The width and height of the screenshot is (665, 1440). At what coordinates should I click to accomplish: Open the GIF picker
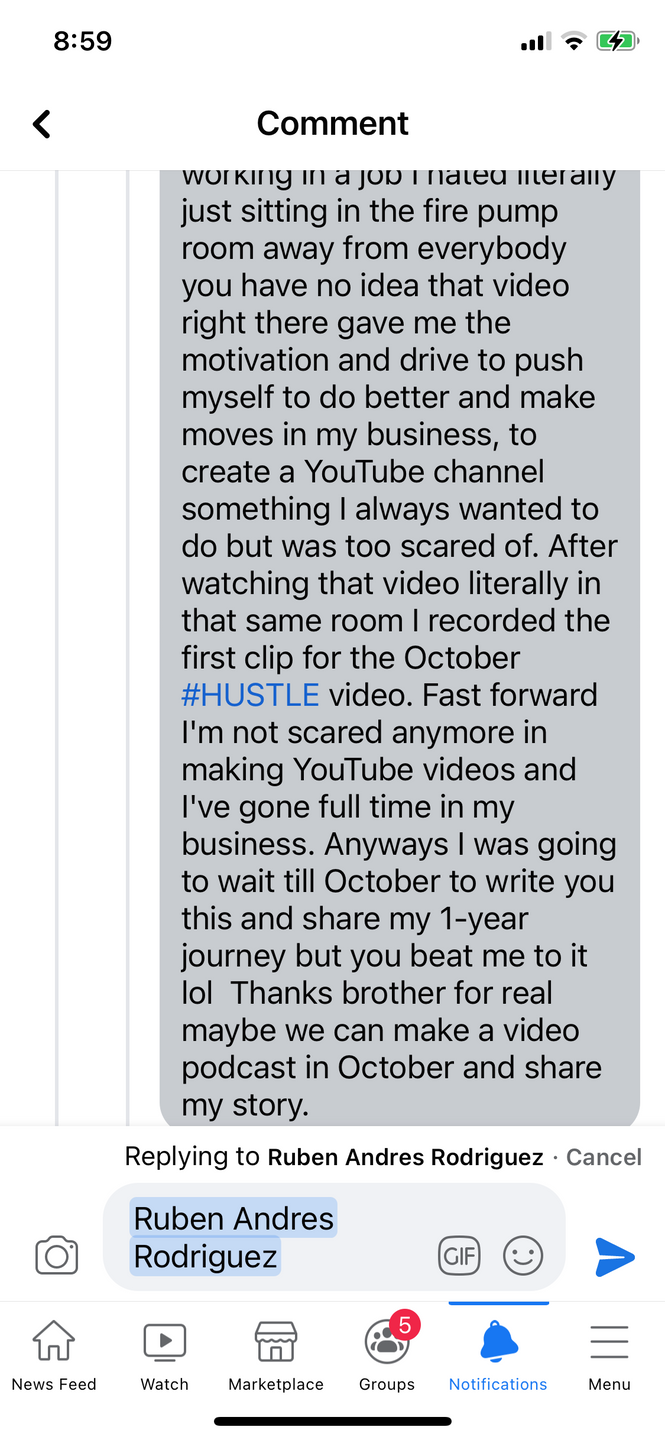pyautogui.click(x=459, y=1256)
